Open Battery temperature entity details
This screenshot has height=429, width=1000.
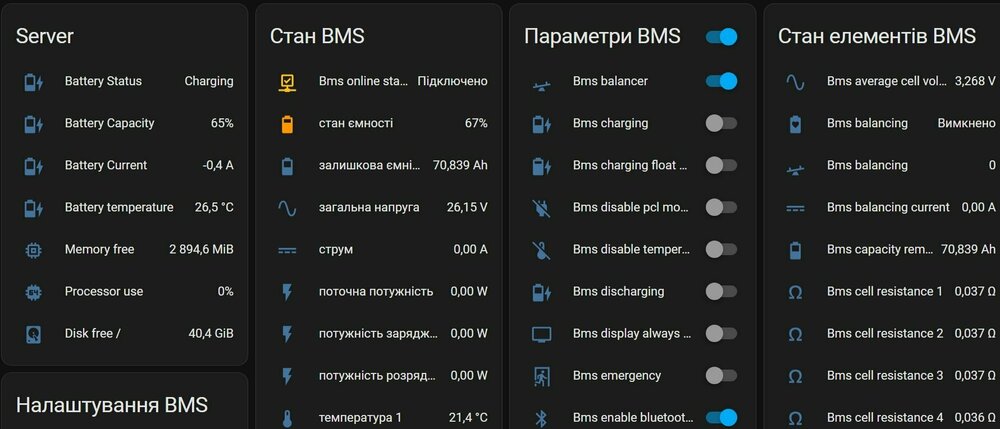(x=119, y=208)
